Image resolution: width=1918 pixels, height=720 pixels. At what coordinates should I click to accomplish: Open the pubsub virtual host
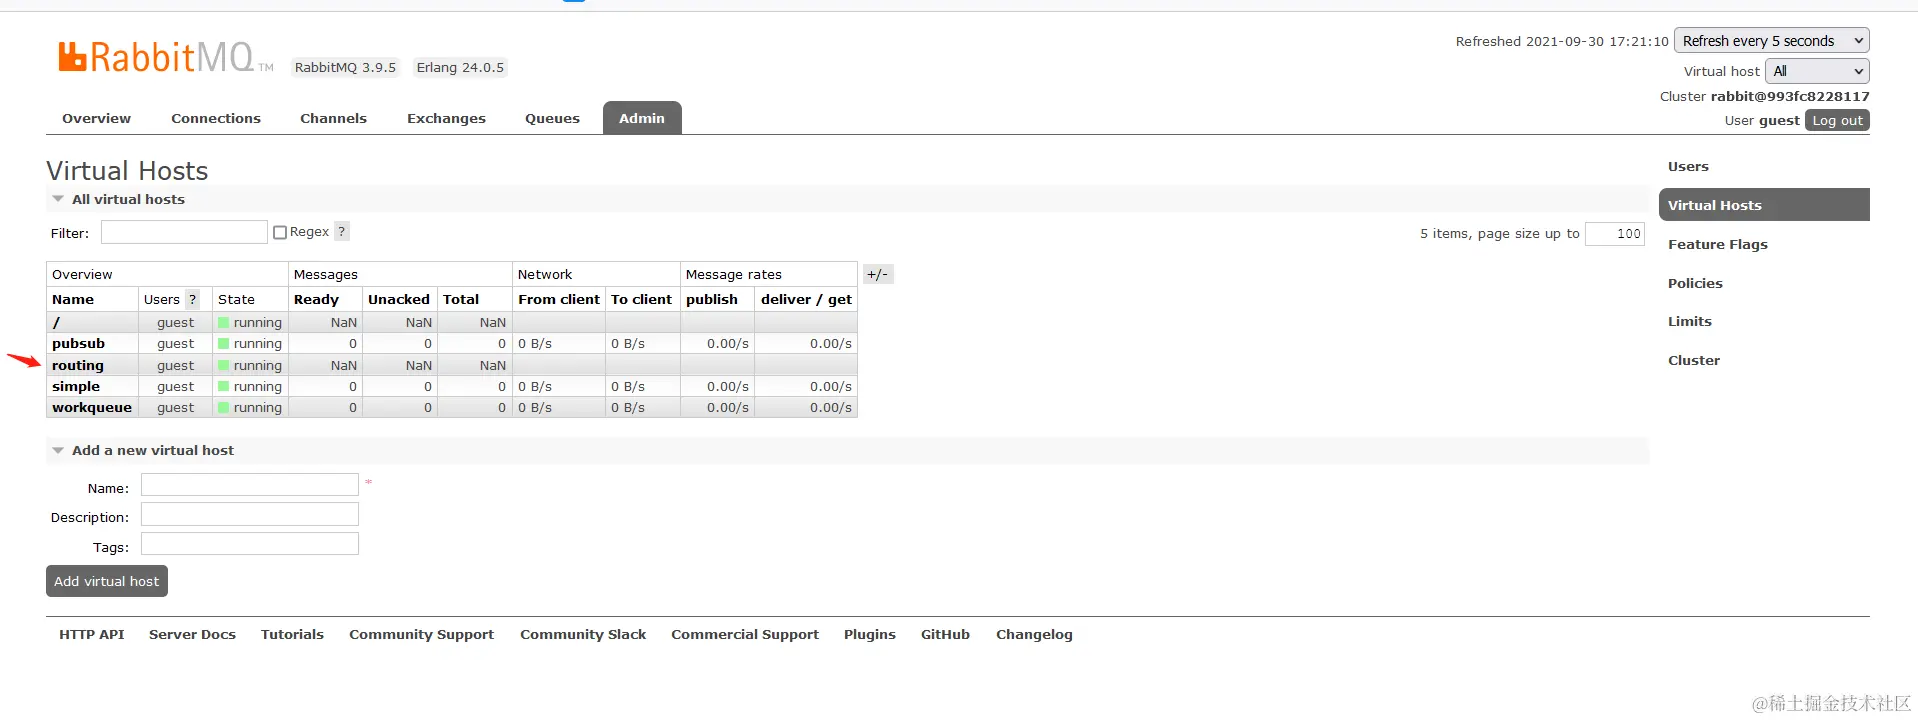78,343
